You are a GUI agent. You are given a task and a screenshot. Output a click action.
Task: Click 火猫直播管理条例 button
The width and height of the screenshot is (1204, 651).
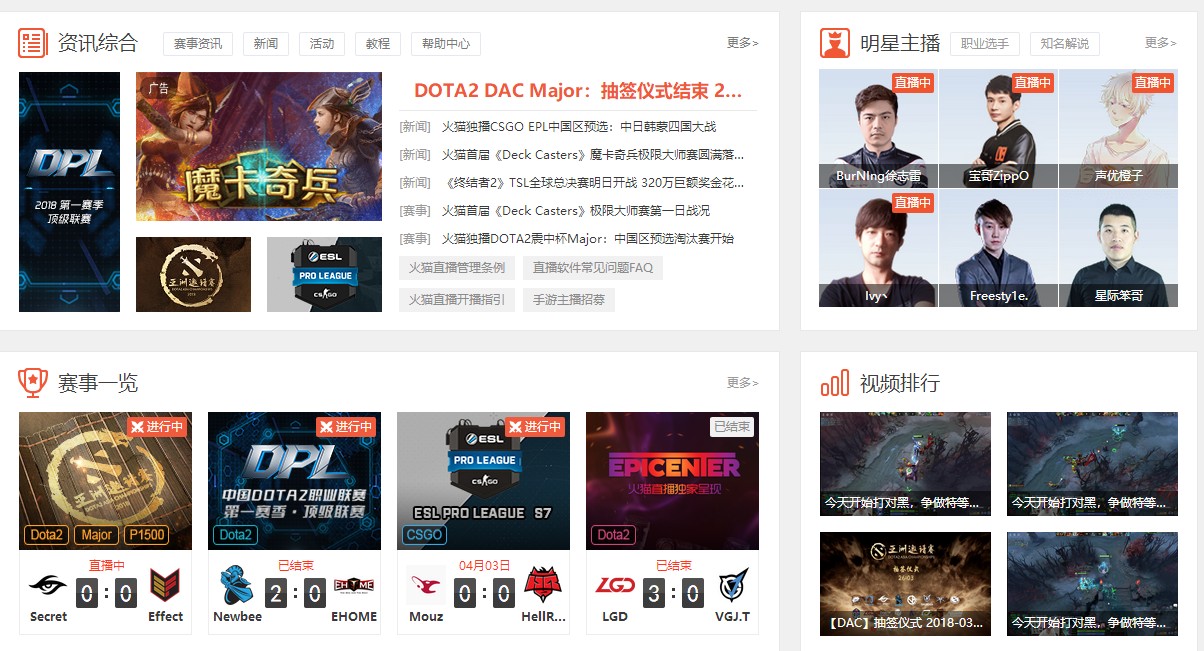[457, 268]
